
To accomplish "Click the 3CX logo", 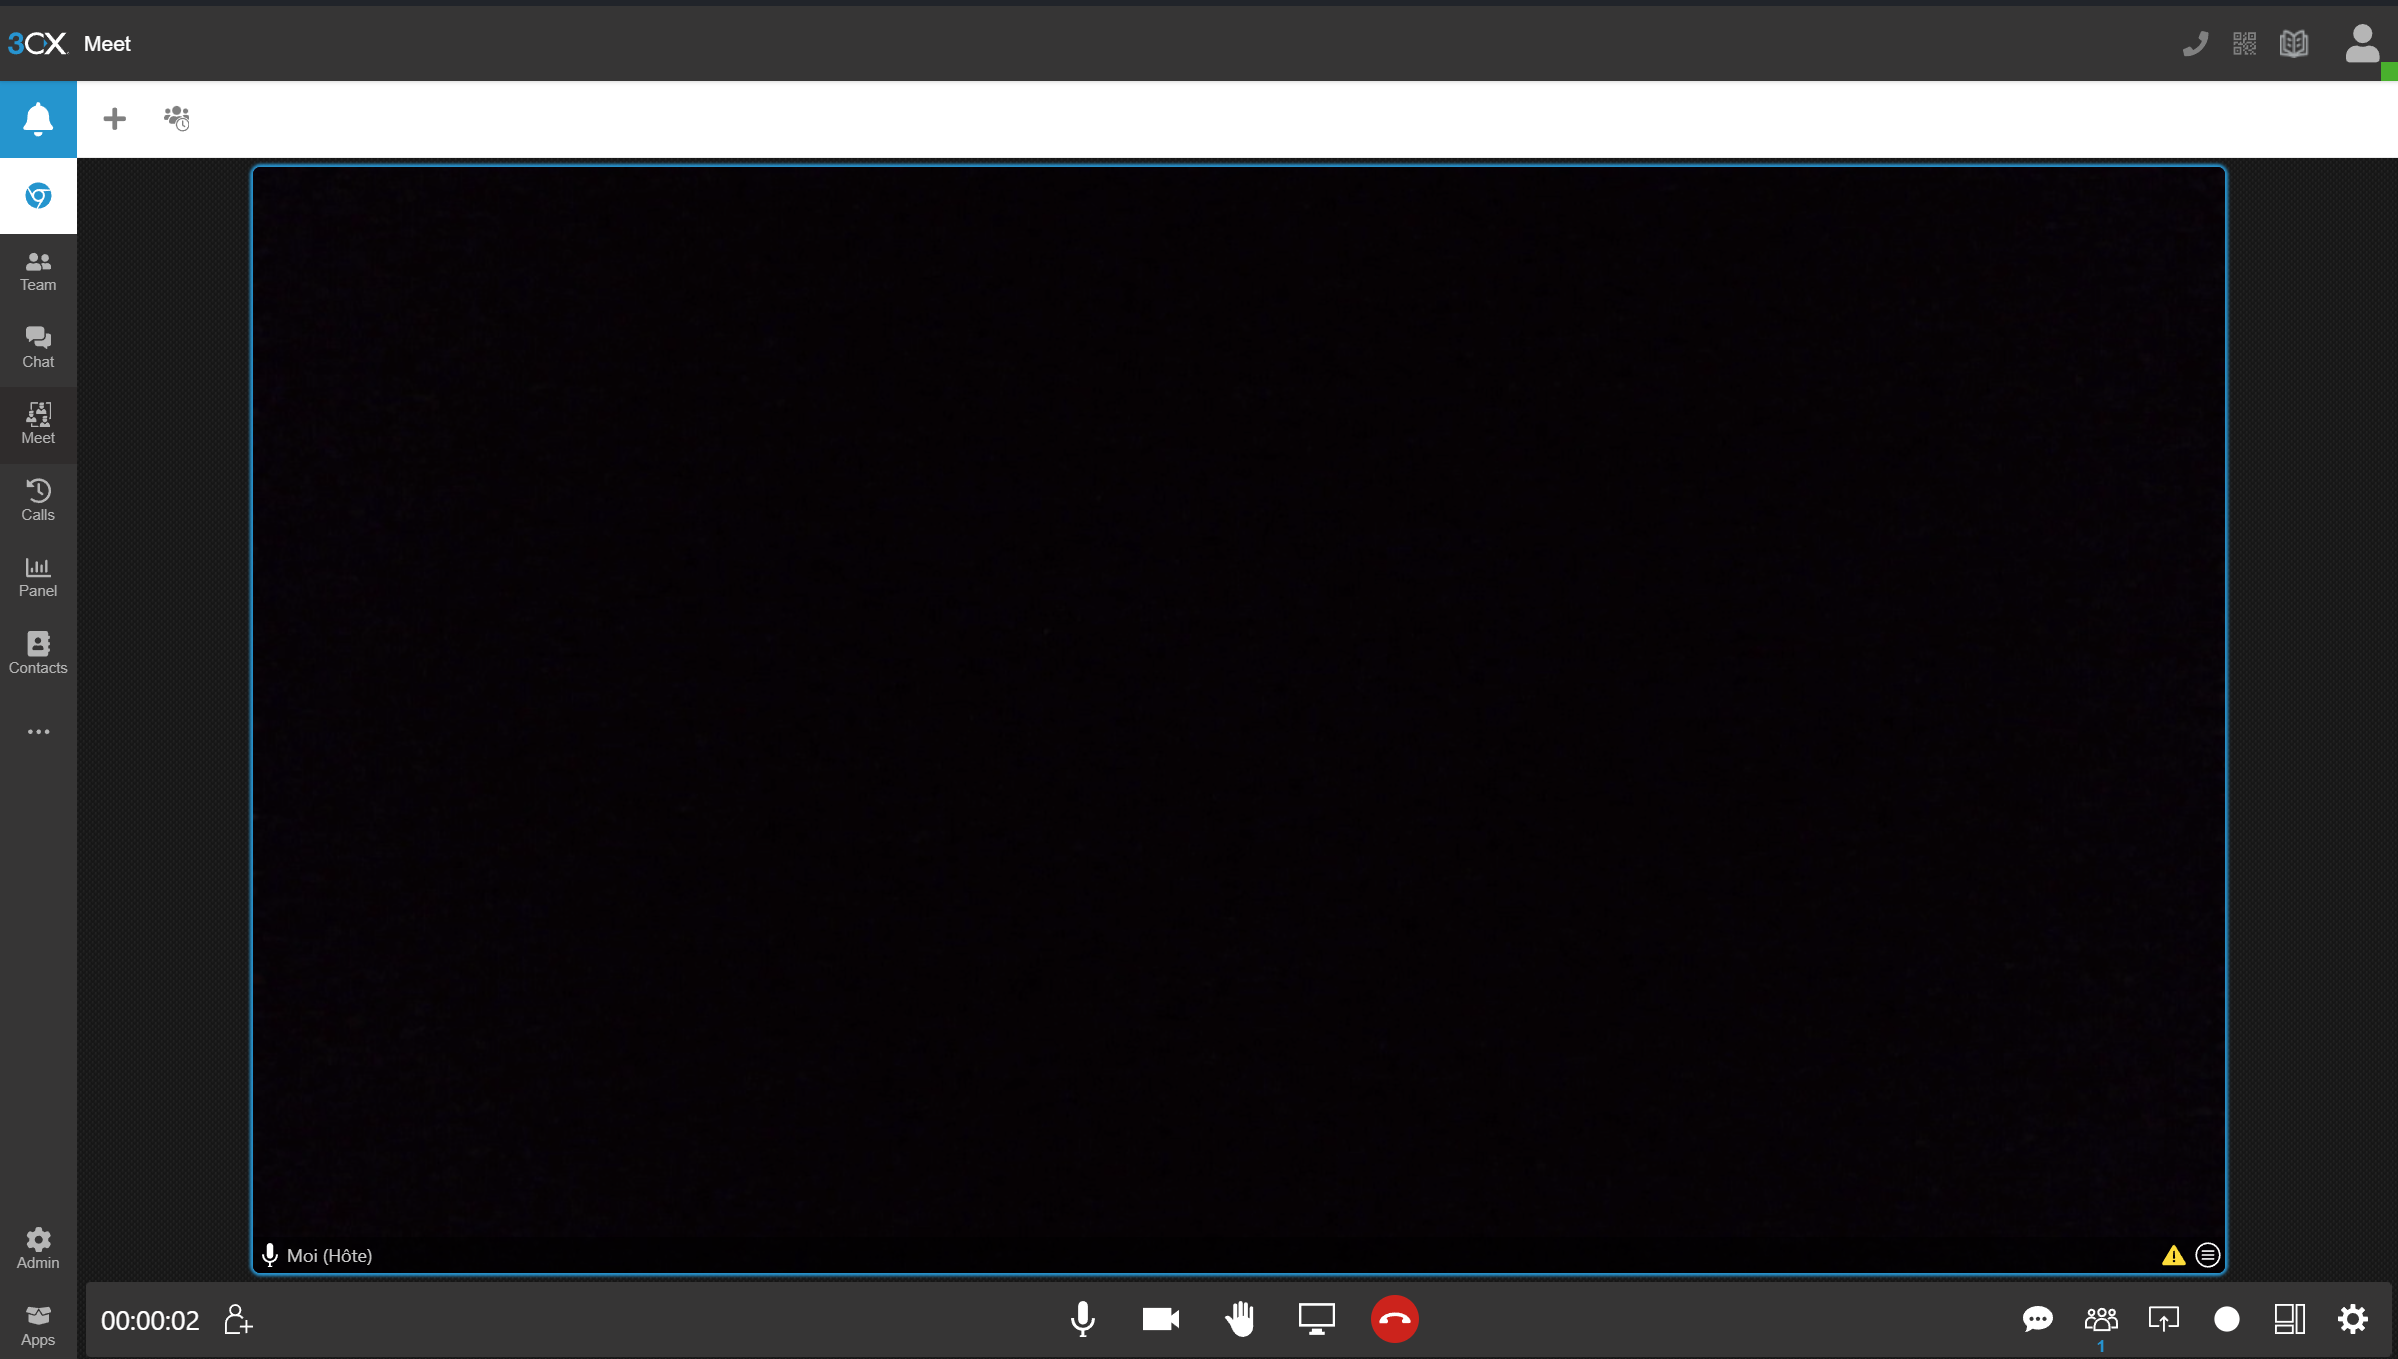I will [x=37, y=44].
